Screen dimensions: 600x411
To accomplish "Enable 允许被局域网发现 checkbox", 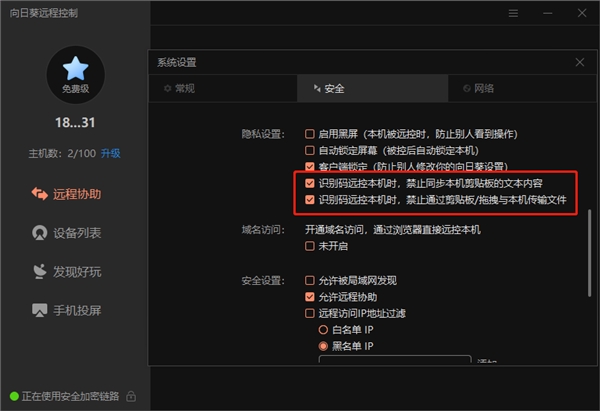I will tap(310, 281).
